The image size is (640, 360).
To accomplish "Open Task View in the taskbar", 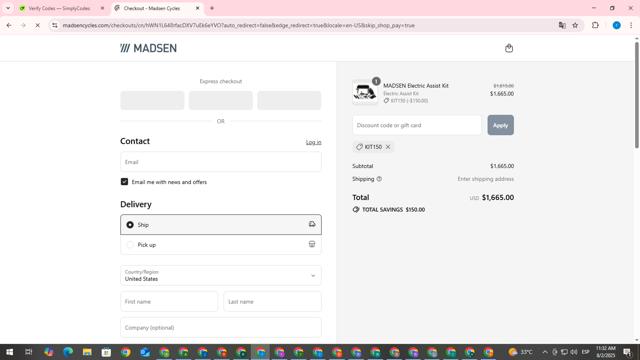I will tap(29, 352).
